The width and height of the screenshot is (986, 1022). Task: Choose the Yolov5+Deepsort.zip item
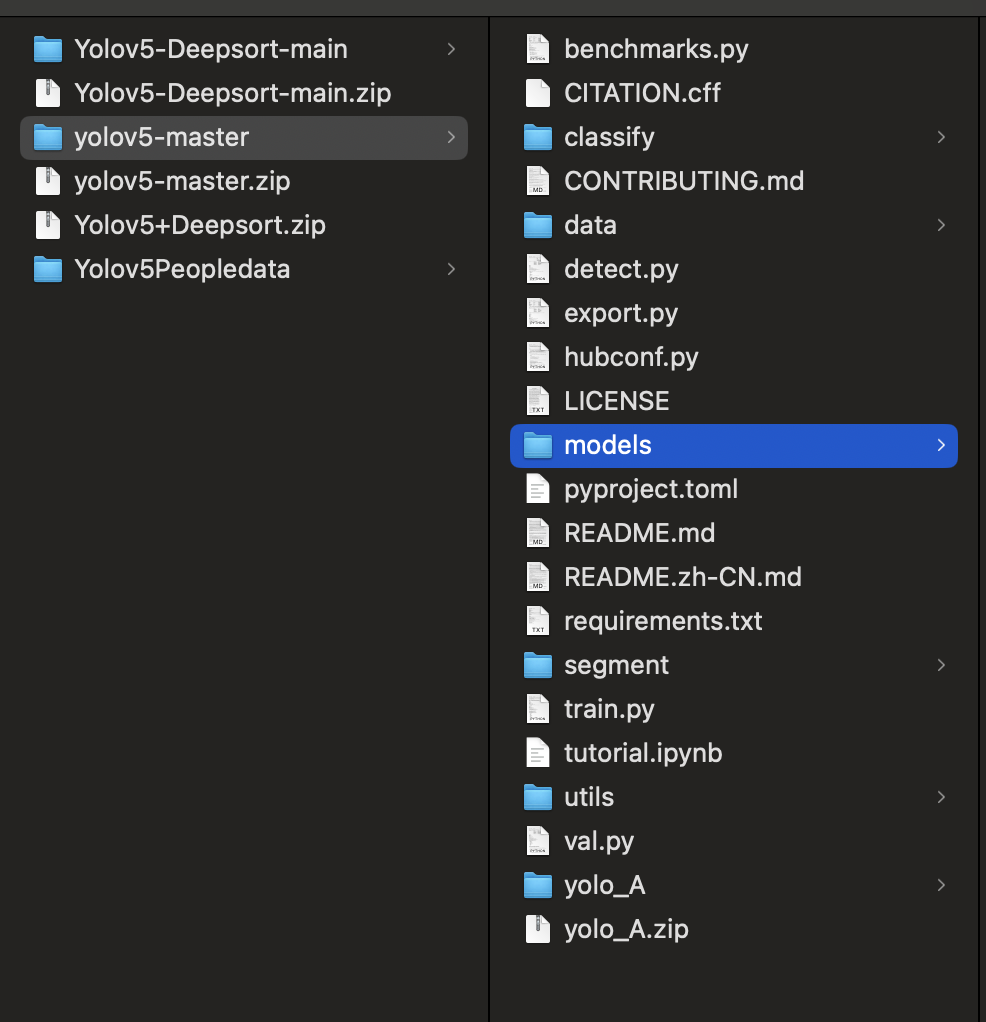click(x=199, y=225)
